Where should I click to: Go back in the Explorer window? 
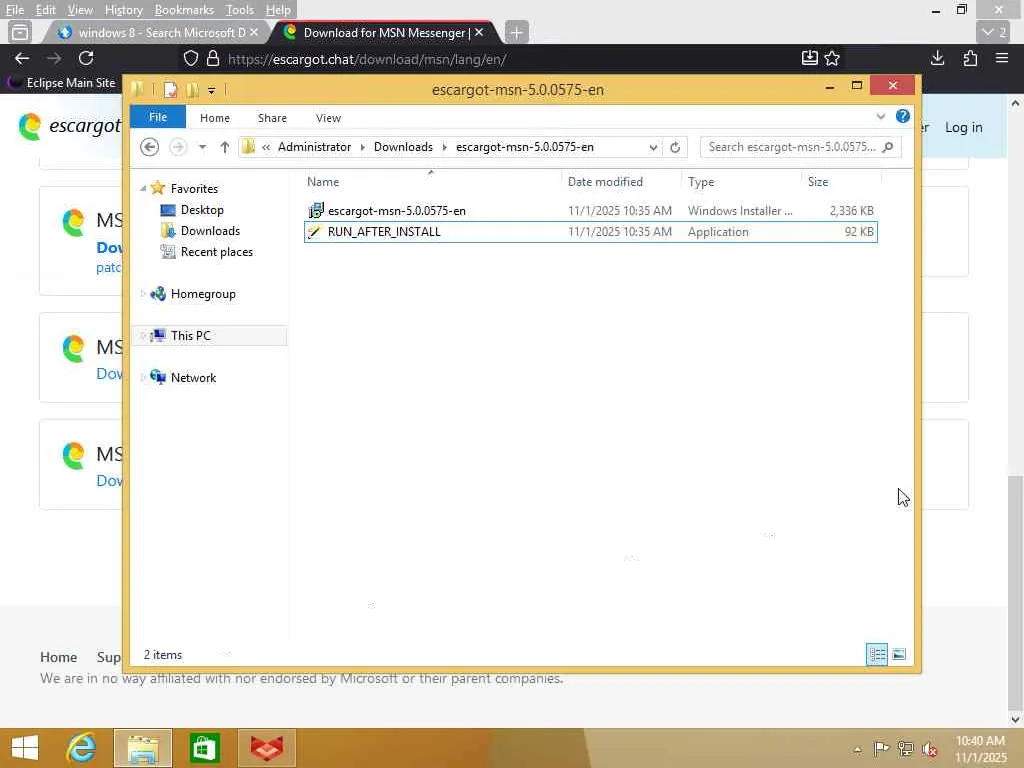(150, 147)
